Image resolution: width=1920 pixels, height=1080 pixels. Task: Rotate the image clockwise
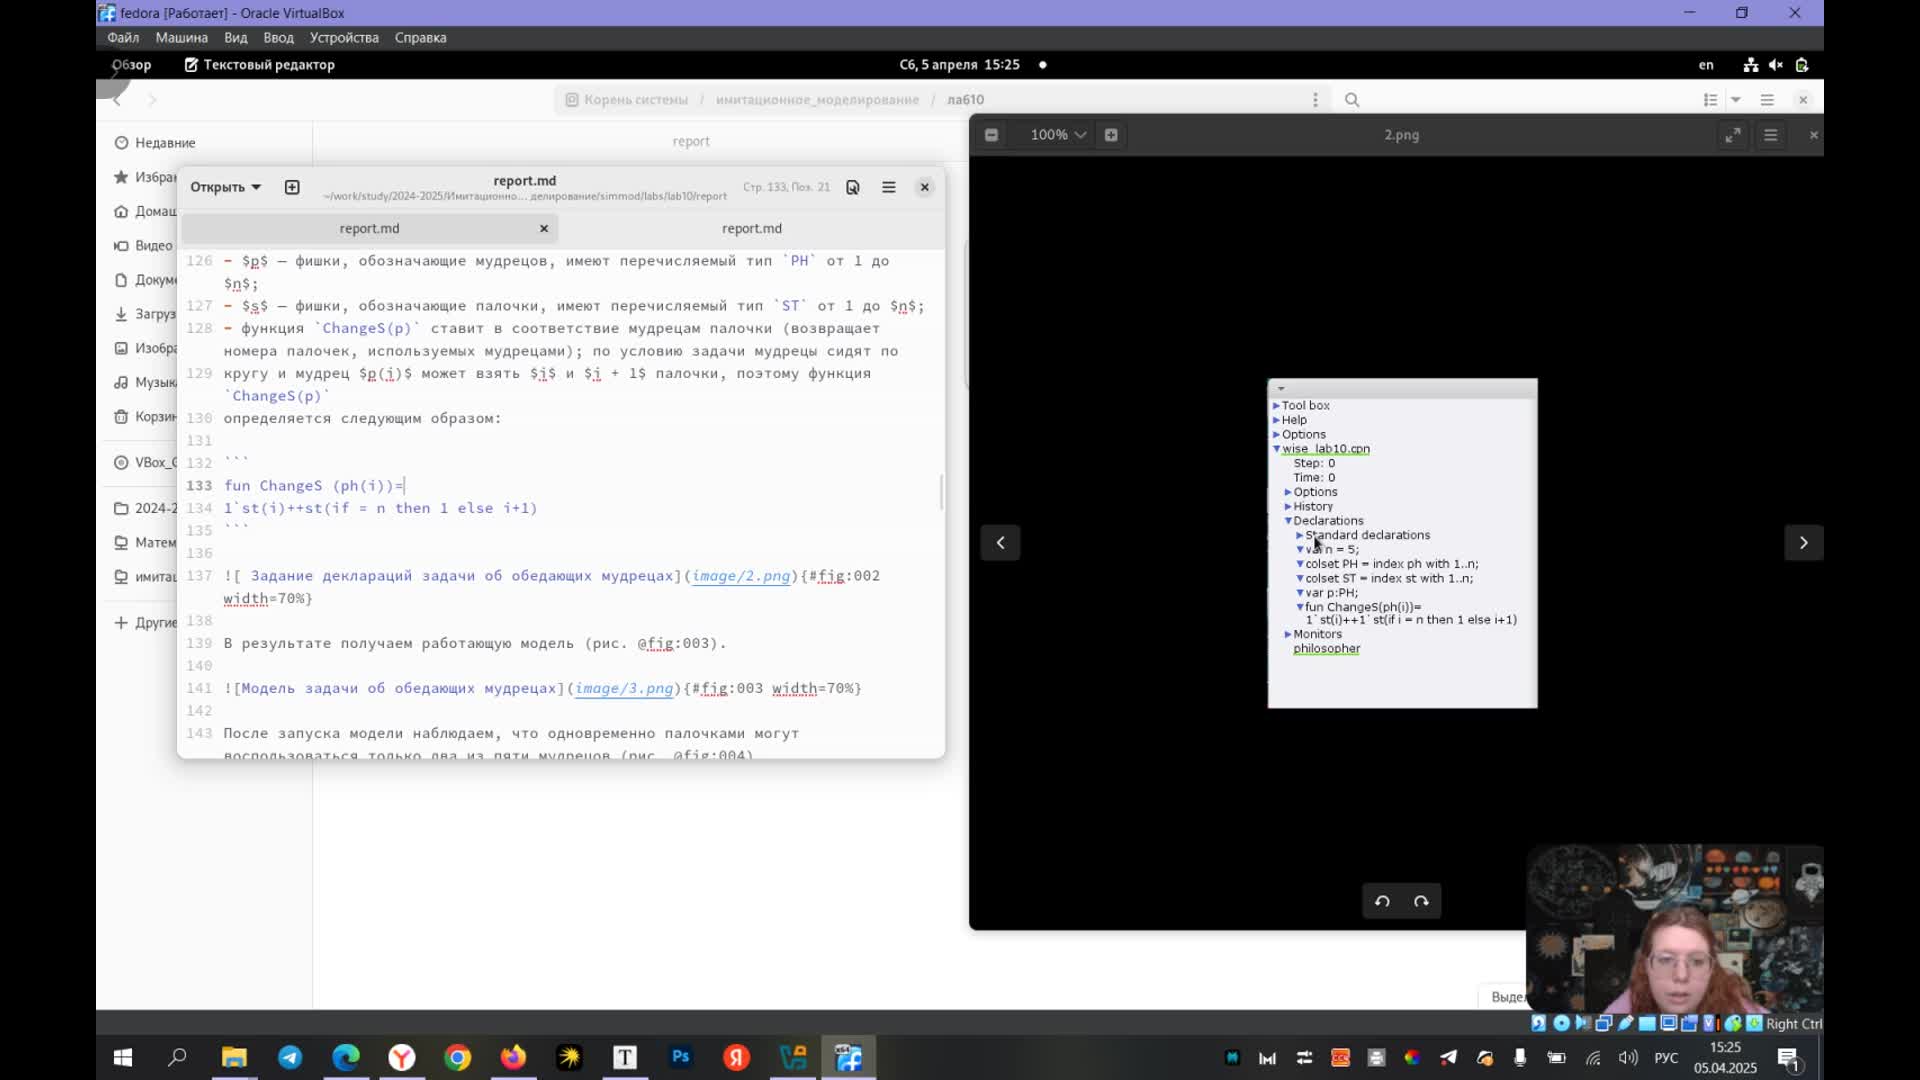click(x=1421, y=901)
